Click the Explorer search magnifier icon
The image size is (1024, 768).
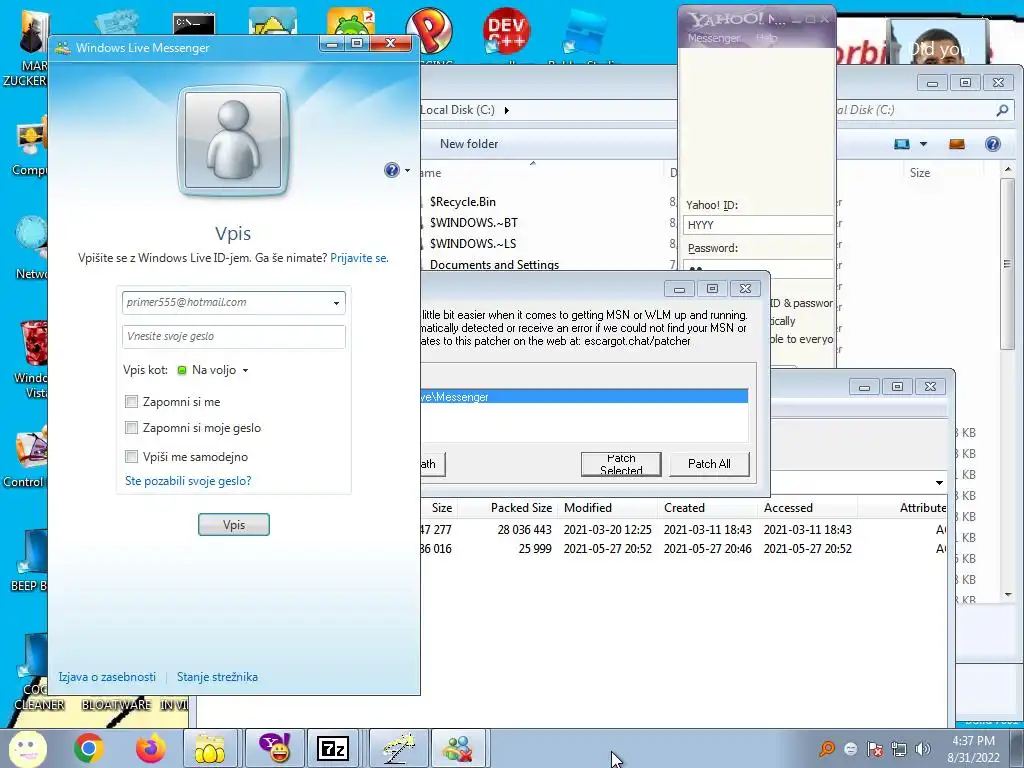click(1002, 110)
